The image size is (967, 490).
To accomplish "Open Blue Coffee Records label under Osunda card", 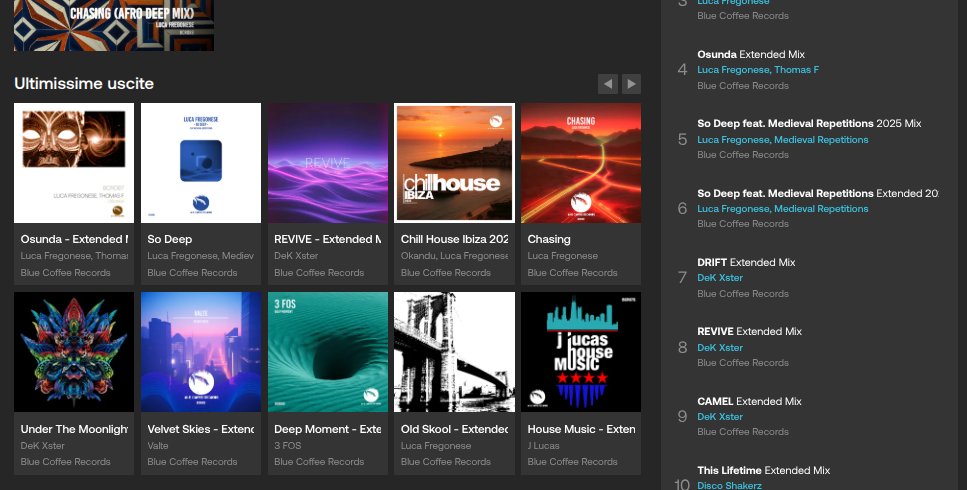I will [65, 272].
